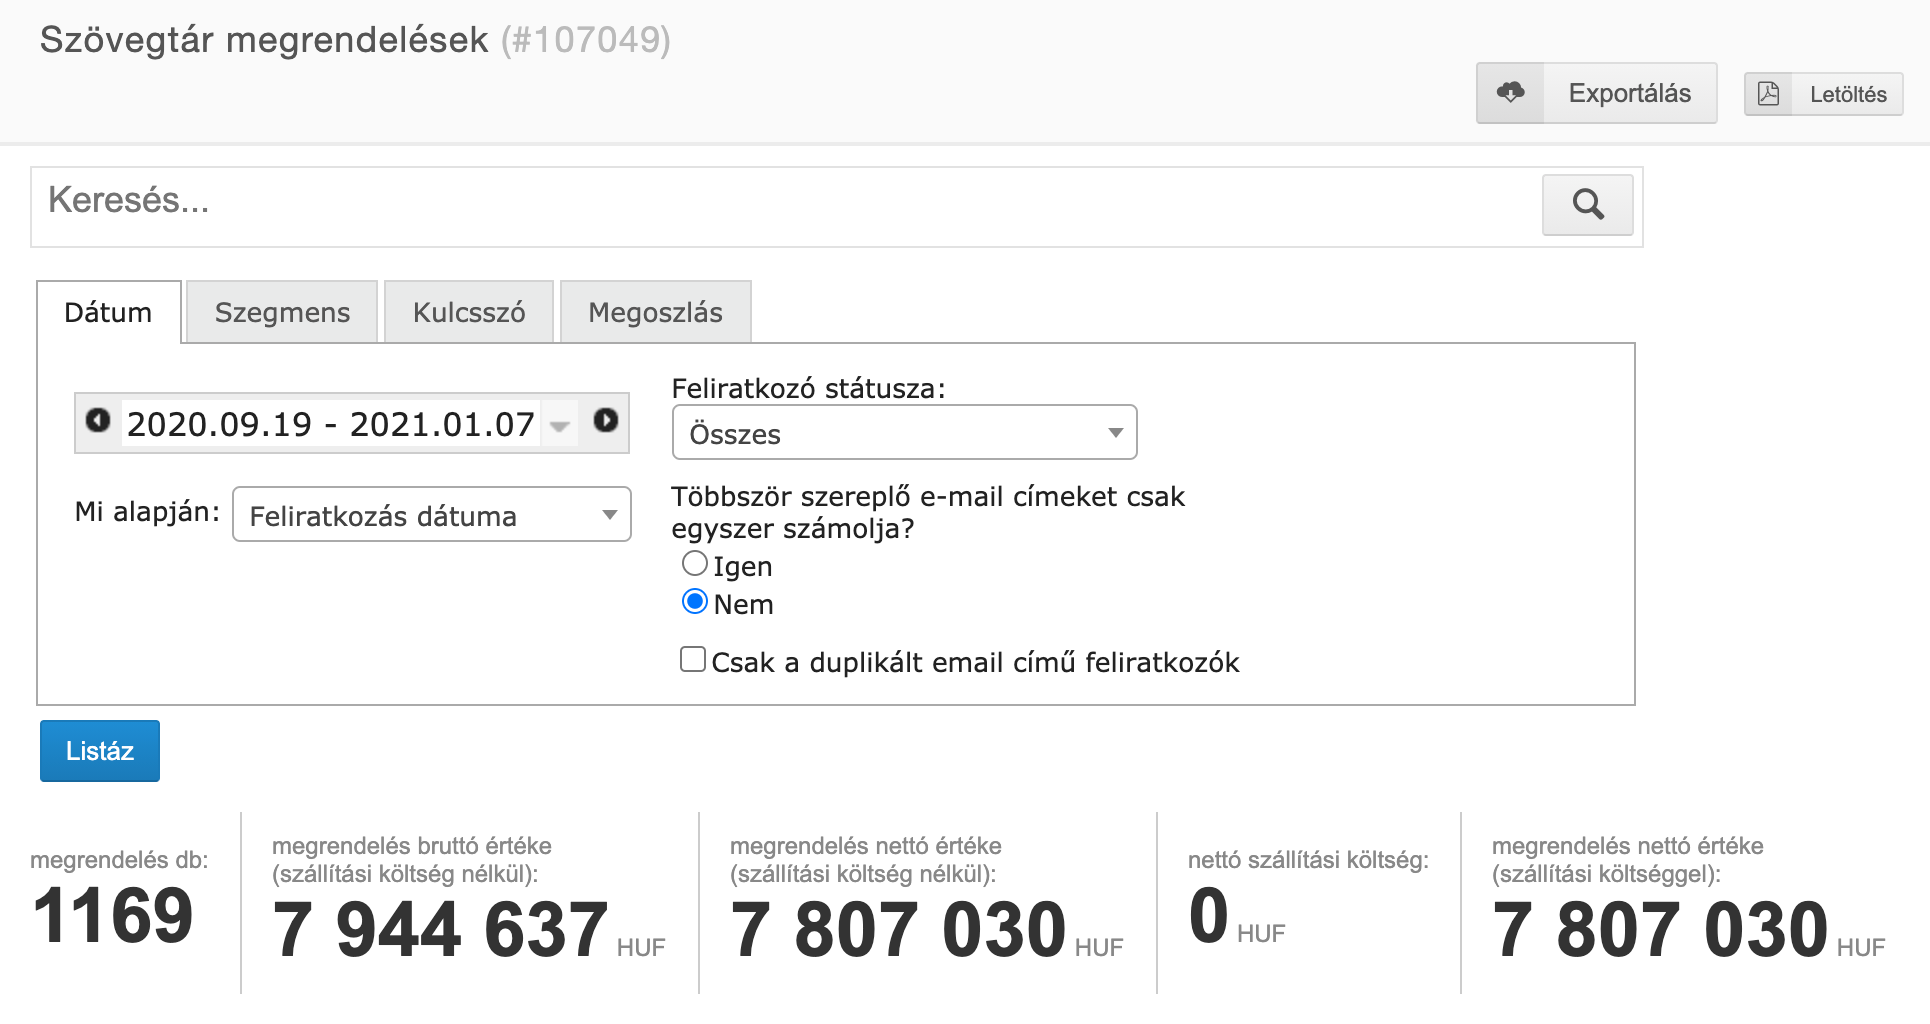
Task: Switch to the Megoszlás tab
Action: pyautogui.click(x=655, y=312)
